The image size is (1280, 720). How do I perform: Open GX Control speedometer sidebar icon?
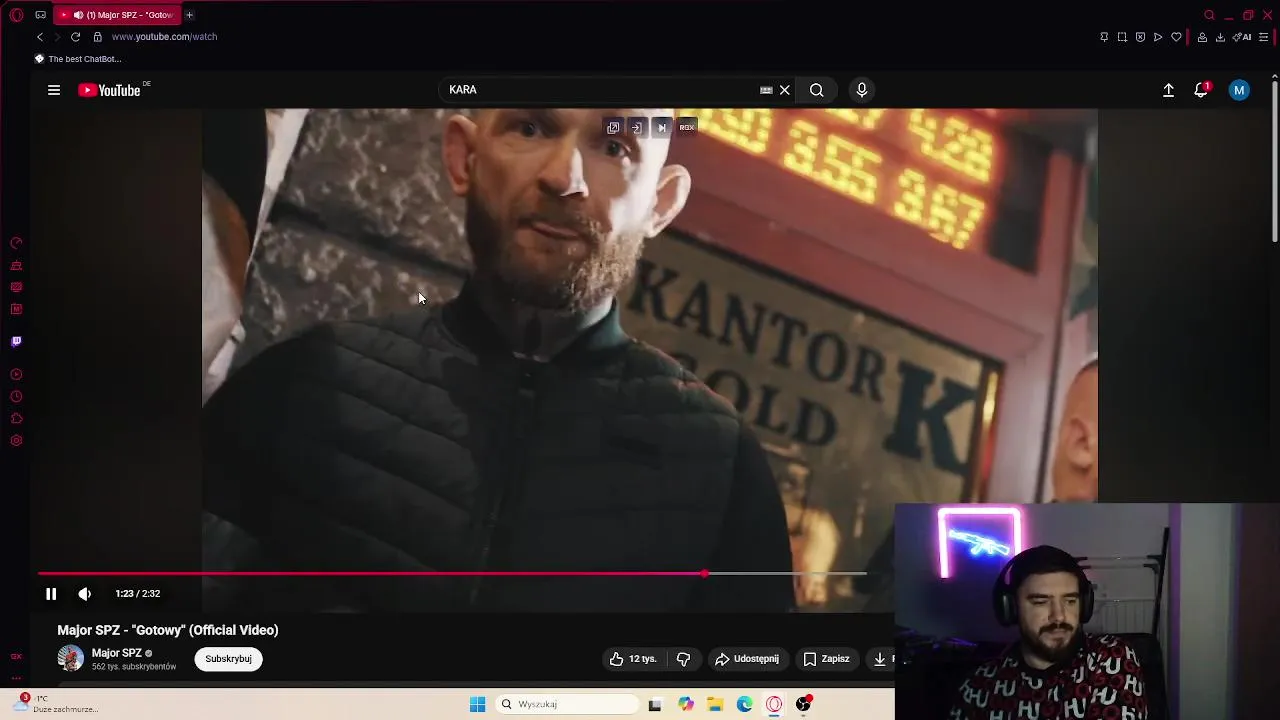pyautogui.click(x=16, y=243)
